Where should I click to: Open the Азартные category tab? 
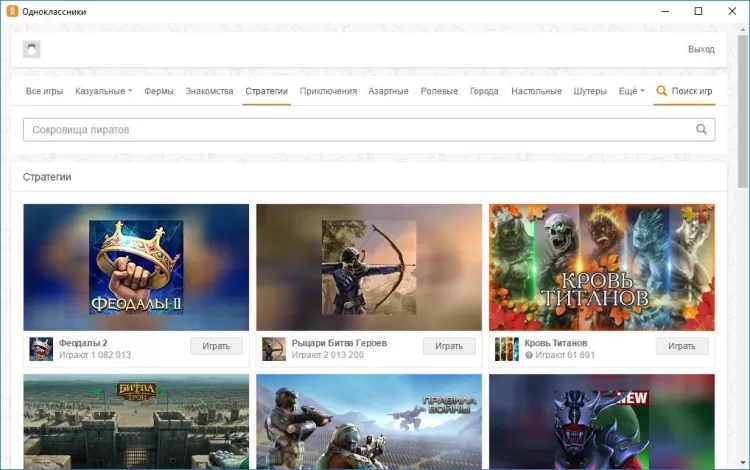388,91
